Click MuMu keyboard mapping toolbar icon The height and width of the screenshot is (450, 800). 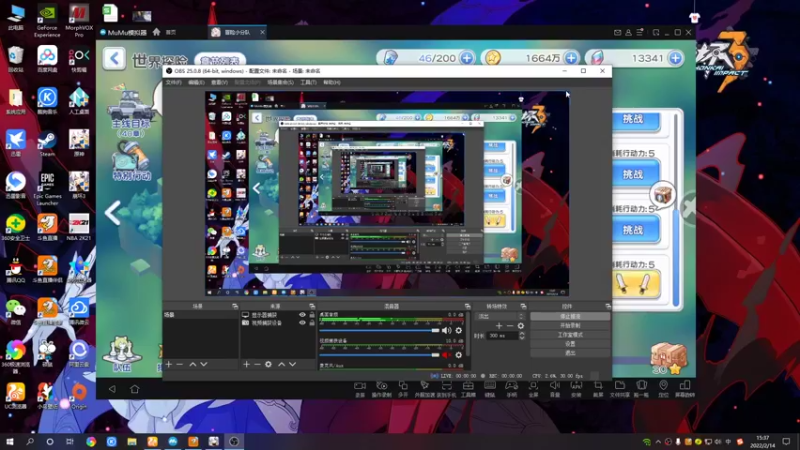pos(490,388)
